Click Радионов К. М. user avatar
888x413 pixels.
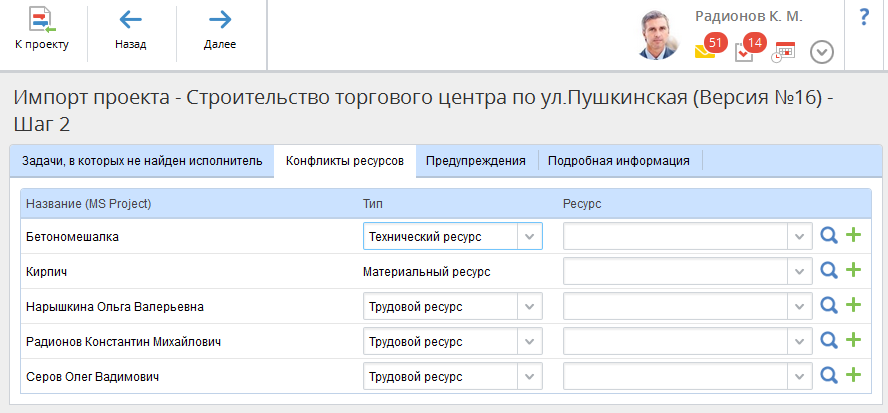(x=661, y=35)
